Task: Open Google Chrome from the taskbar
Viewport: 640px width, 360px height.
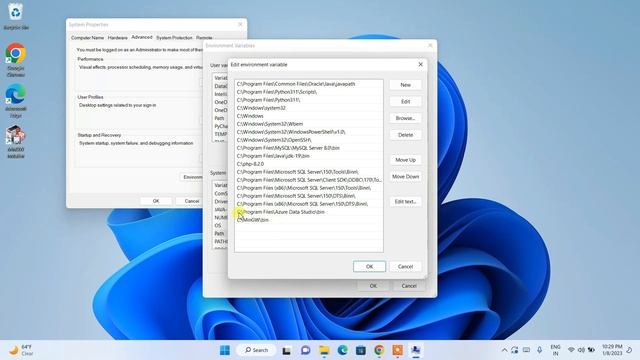Action: (379, 350)
